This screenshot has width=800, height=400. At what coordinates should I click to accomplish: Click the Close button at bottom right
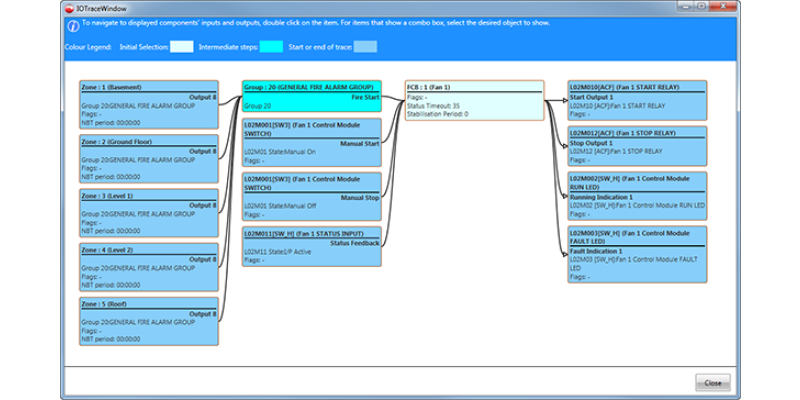pyautogui.click(x=712, y=383)
